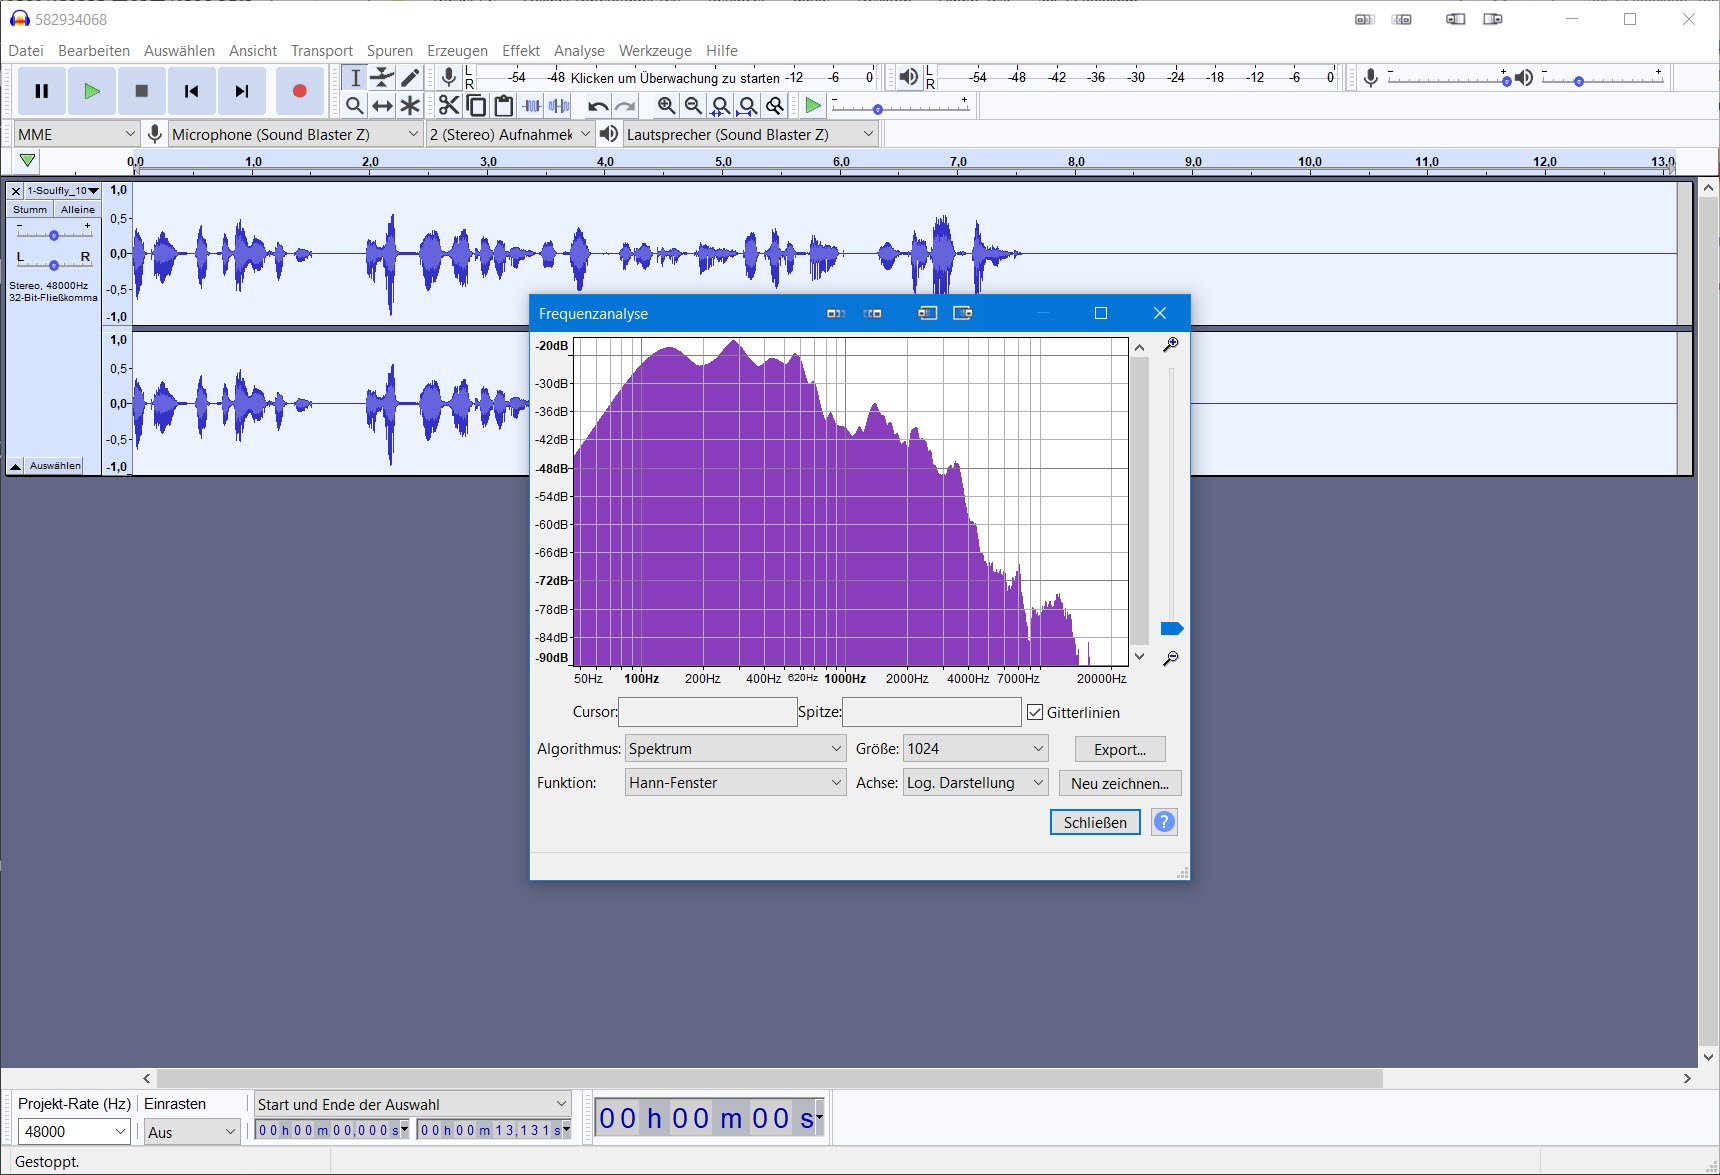1720x1175 pixels.
Task: Click the track gain slider
Action: click(x=54, y=235)
